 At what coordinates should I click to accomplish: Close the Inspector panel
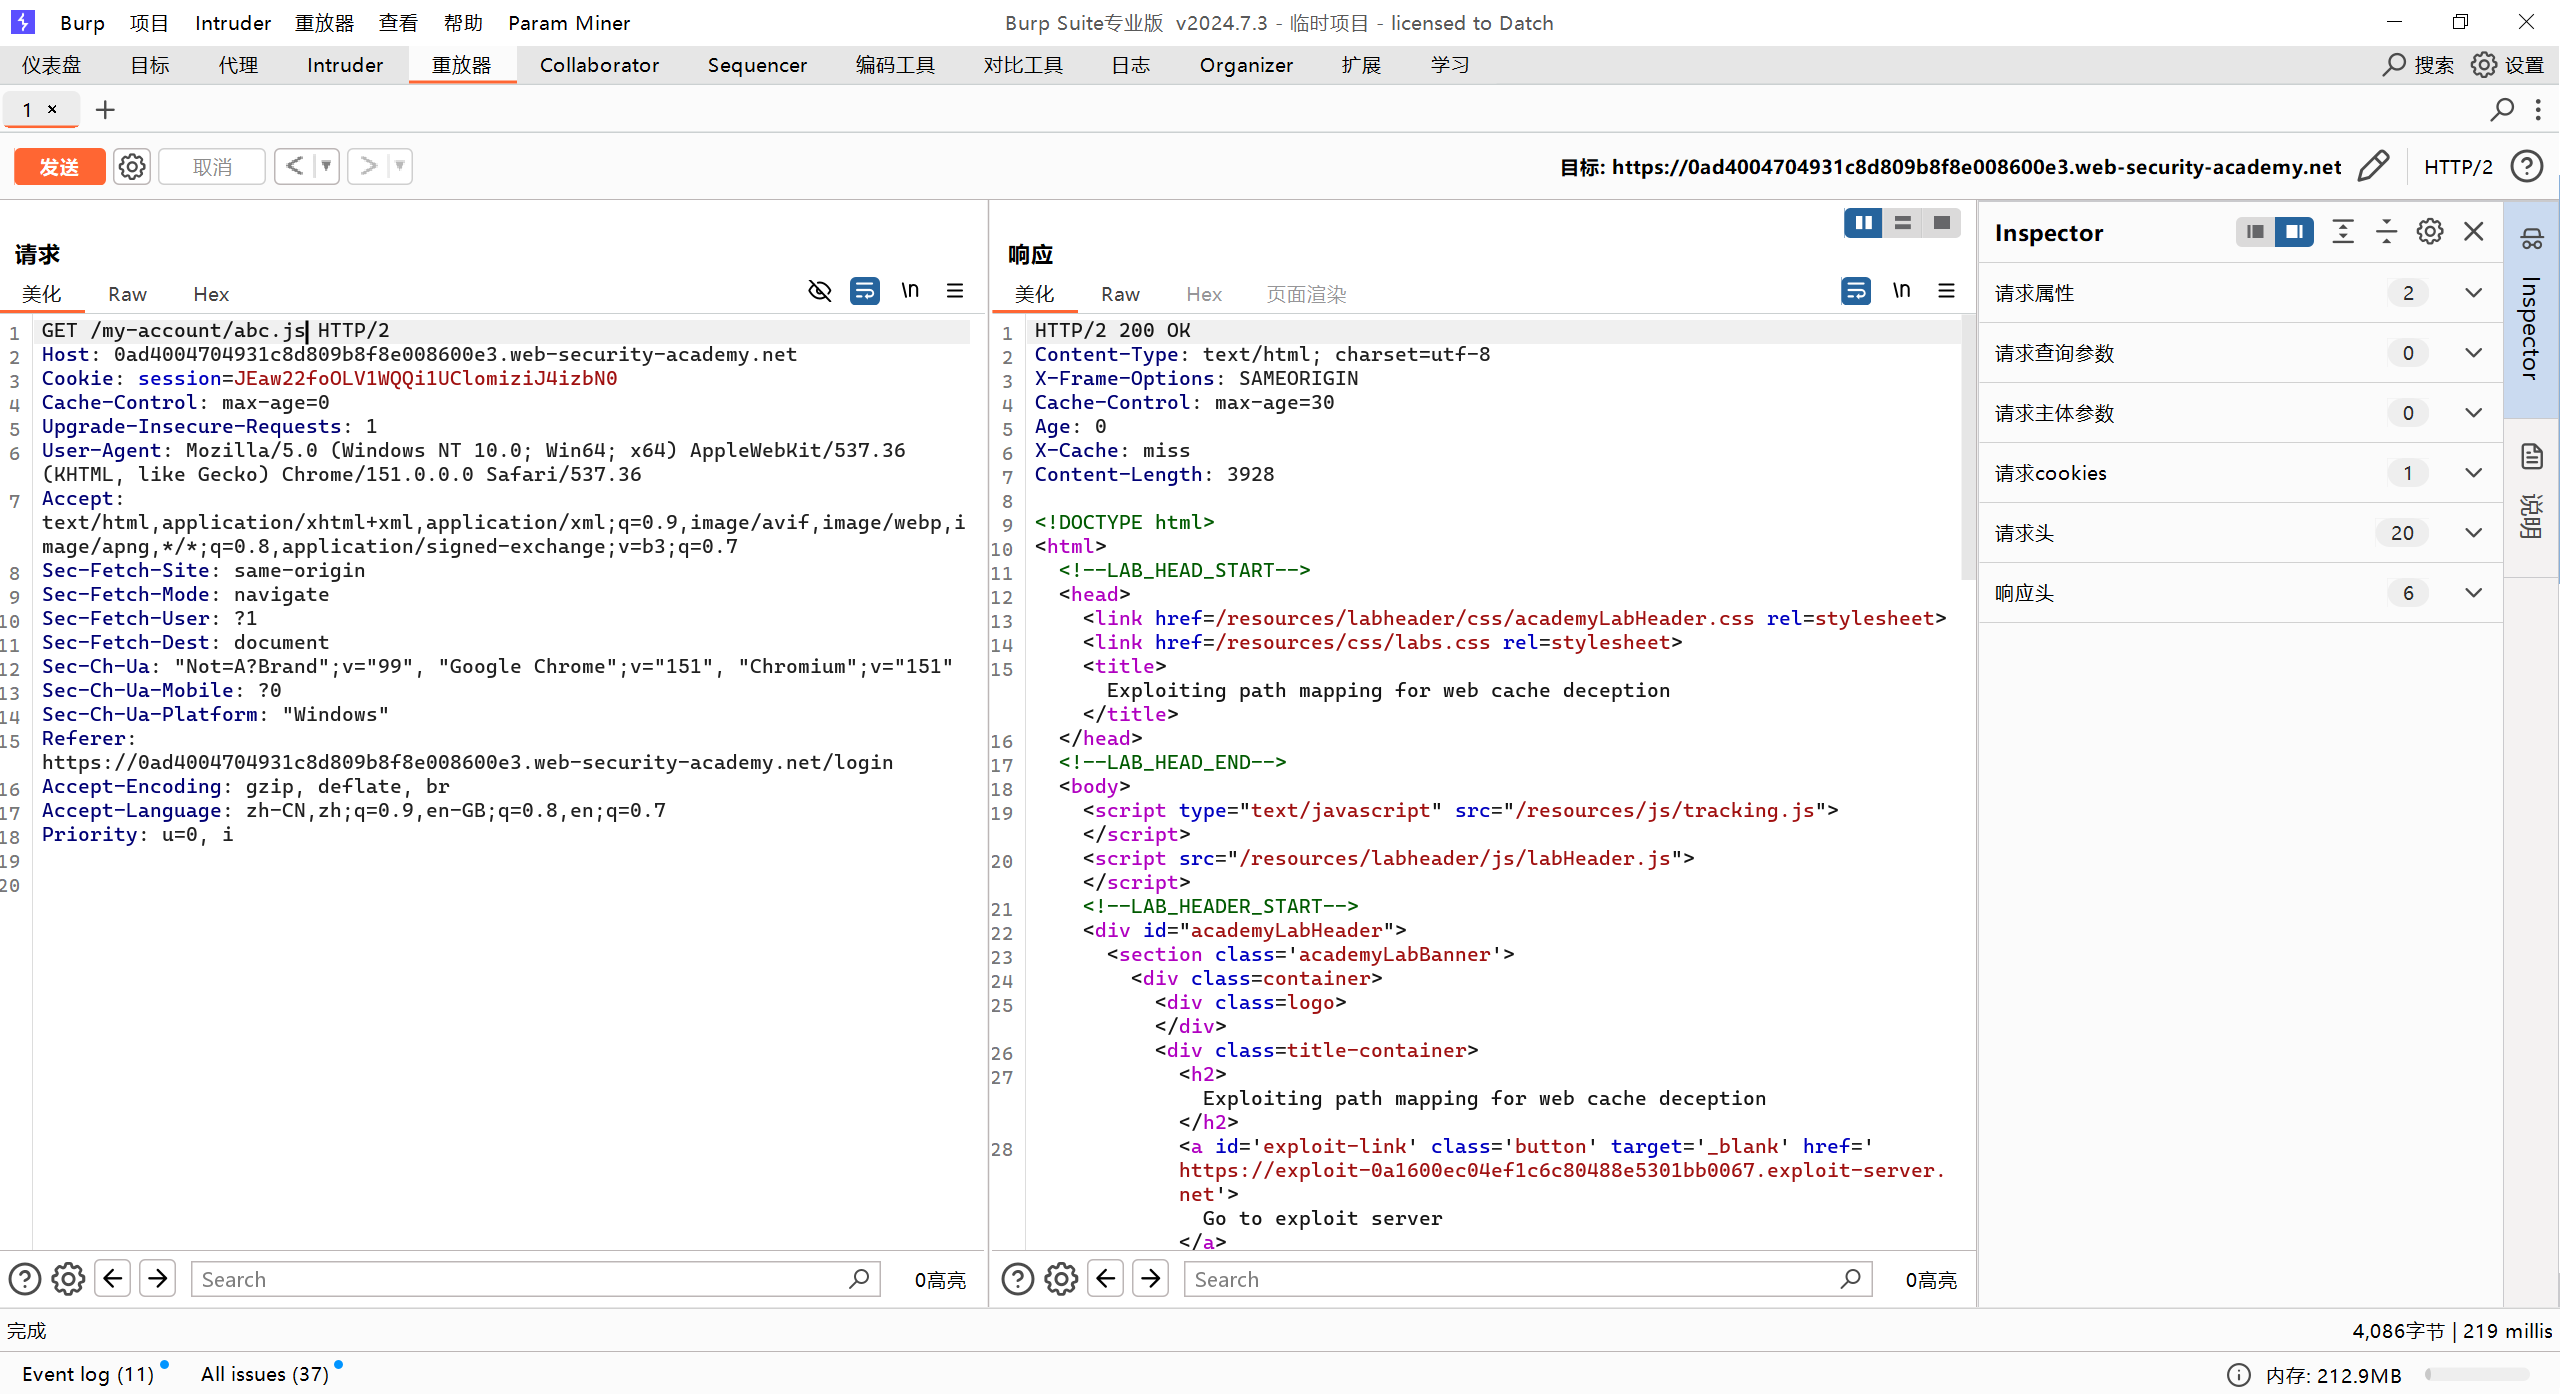(2474, 232)
